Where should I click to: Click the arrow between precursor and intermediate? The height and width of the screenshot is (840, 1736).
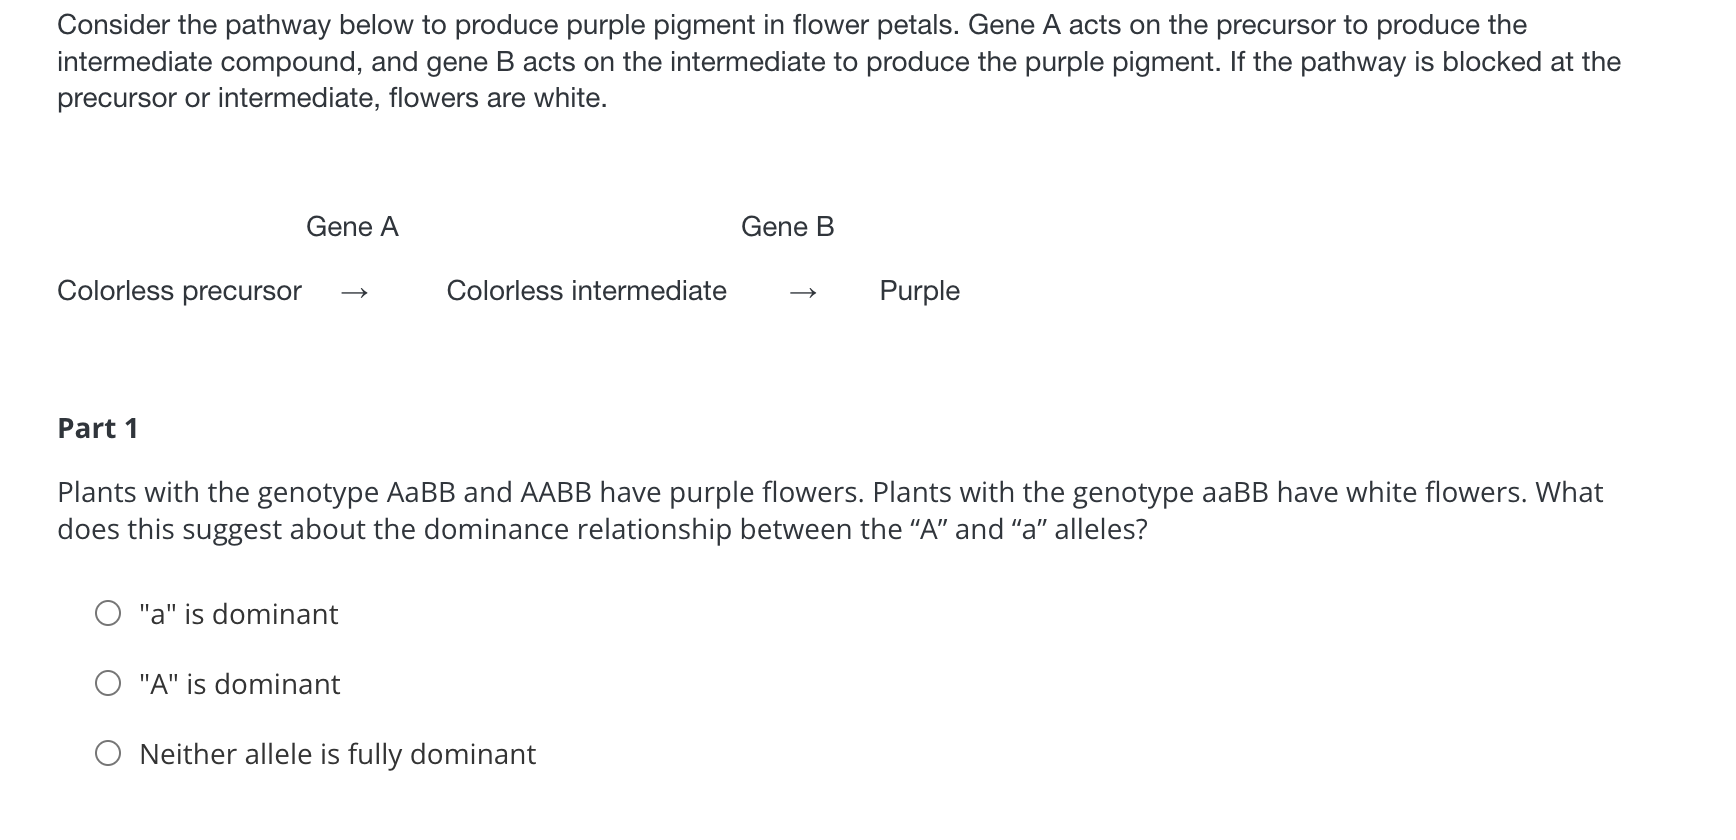pyautogui.click(x=355, y=292)
